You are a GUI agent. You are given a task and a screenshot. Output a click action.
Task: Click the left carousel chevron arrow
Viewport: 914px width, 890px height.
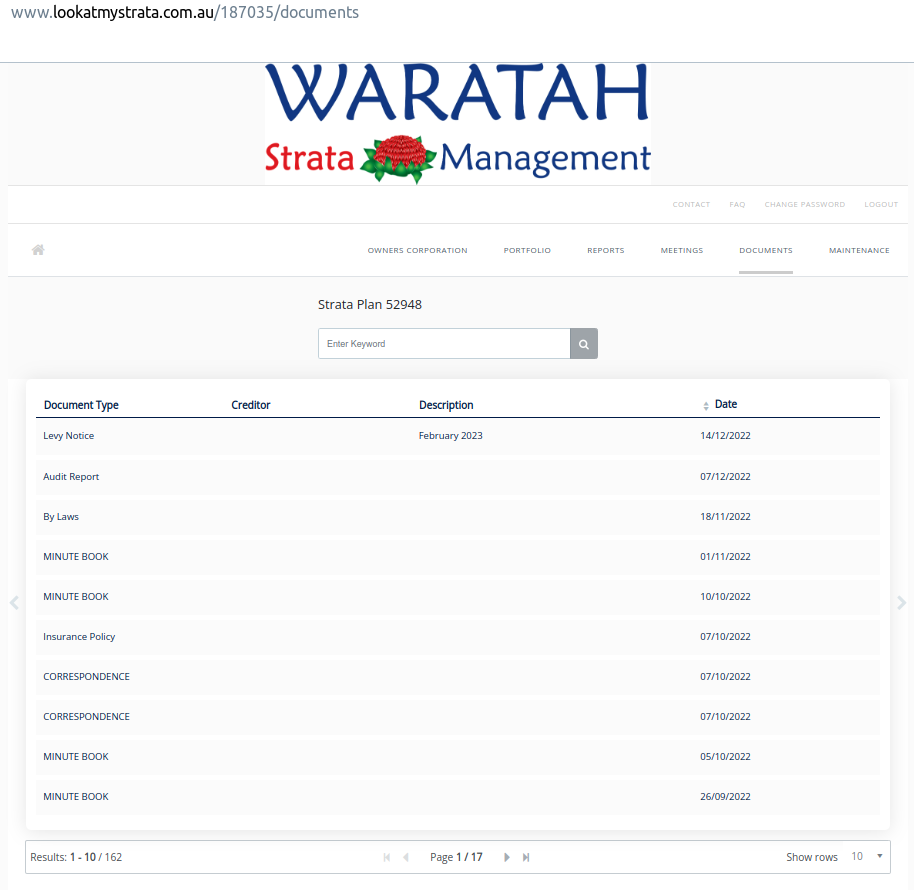tap(15, 603)
